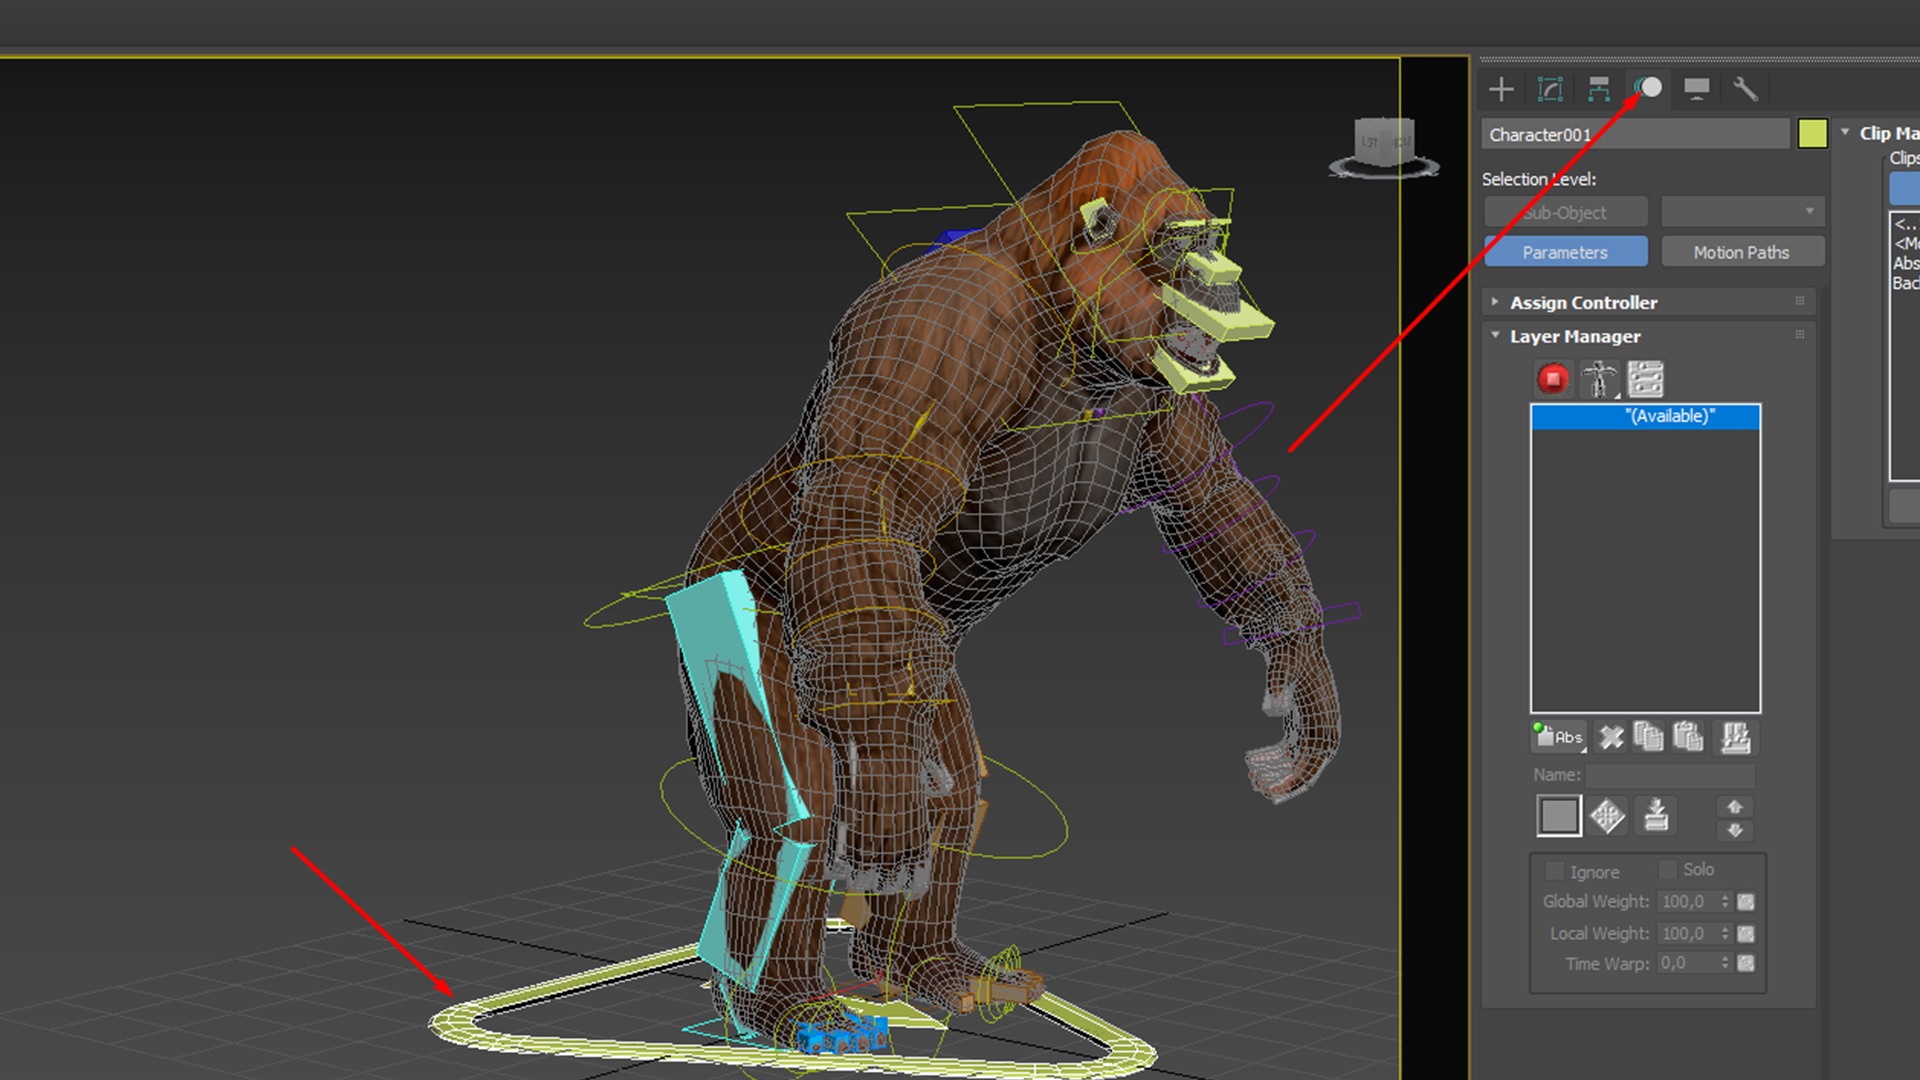Open the Motion command panel tab

click(1648, 89)
